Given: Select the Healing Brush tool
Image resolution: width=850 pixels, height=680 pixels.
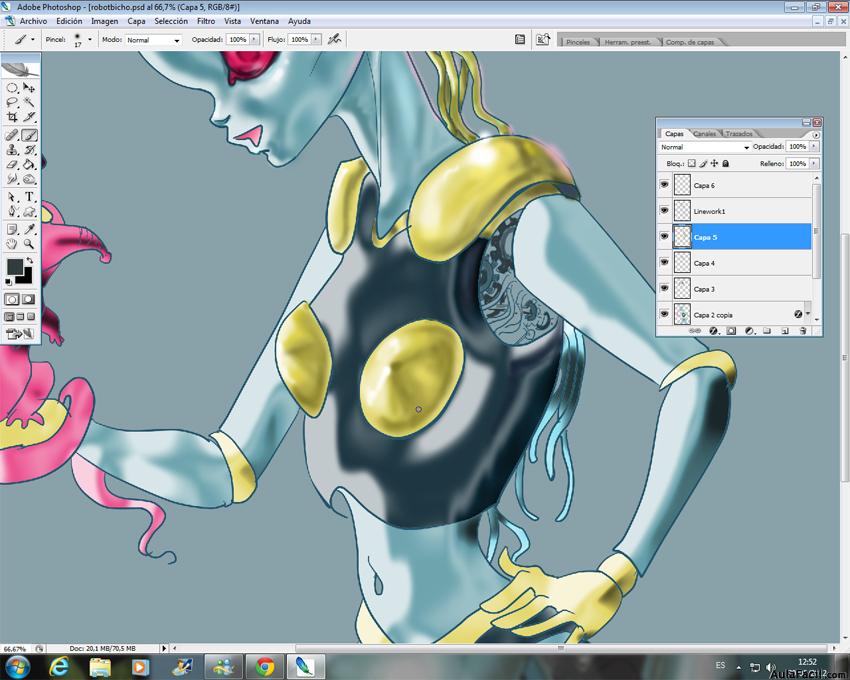Looking at the screenshot, I should coord(12,135).
